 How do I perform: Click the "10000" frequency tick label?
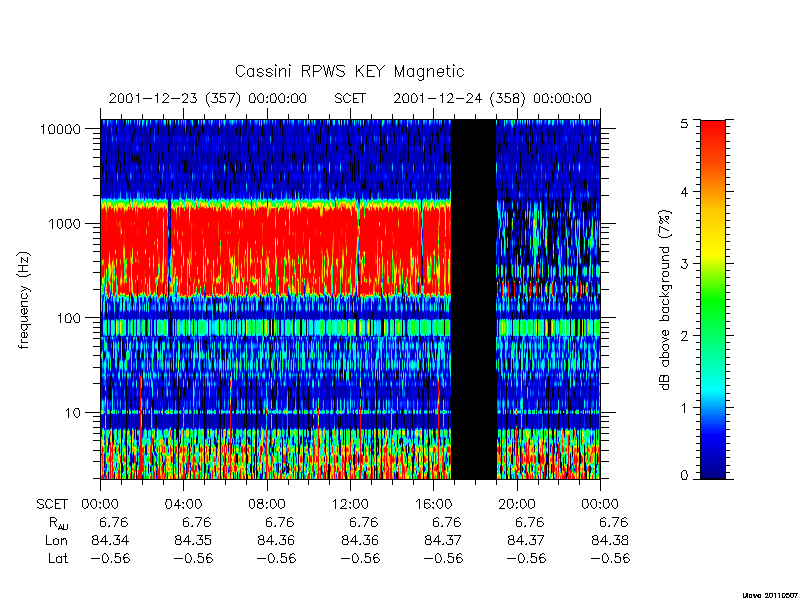[61, 129]
